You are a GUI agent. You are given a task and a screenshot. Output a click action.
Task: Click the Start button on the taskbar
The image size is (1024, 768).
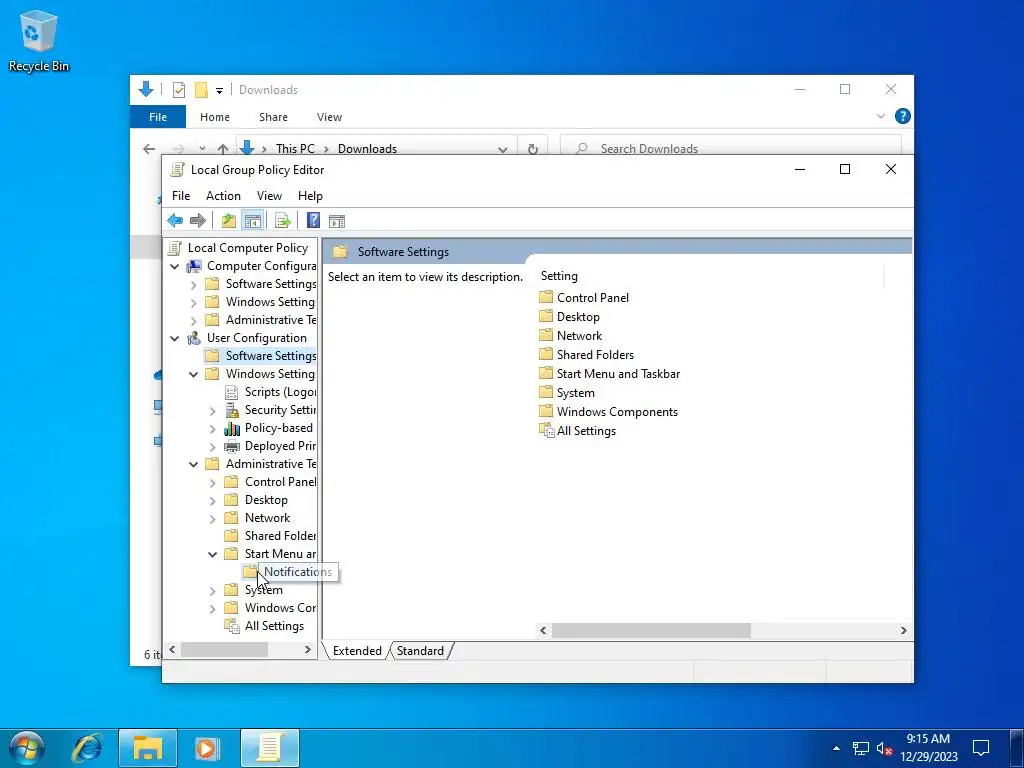click(x=25, y=748)
